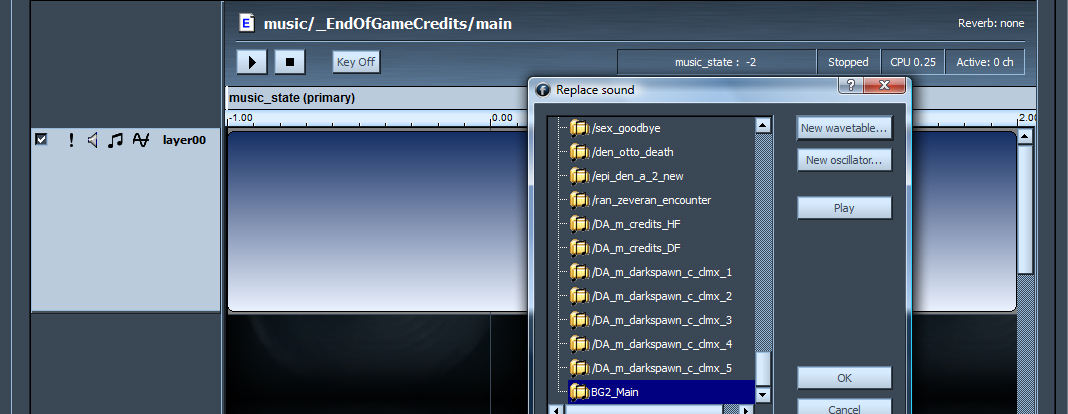Select /den_otto_death sound entry
The width and height of the screenshot is (1068, 414).
point(632,152)
